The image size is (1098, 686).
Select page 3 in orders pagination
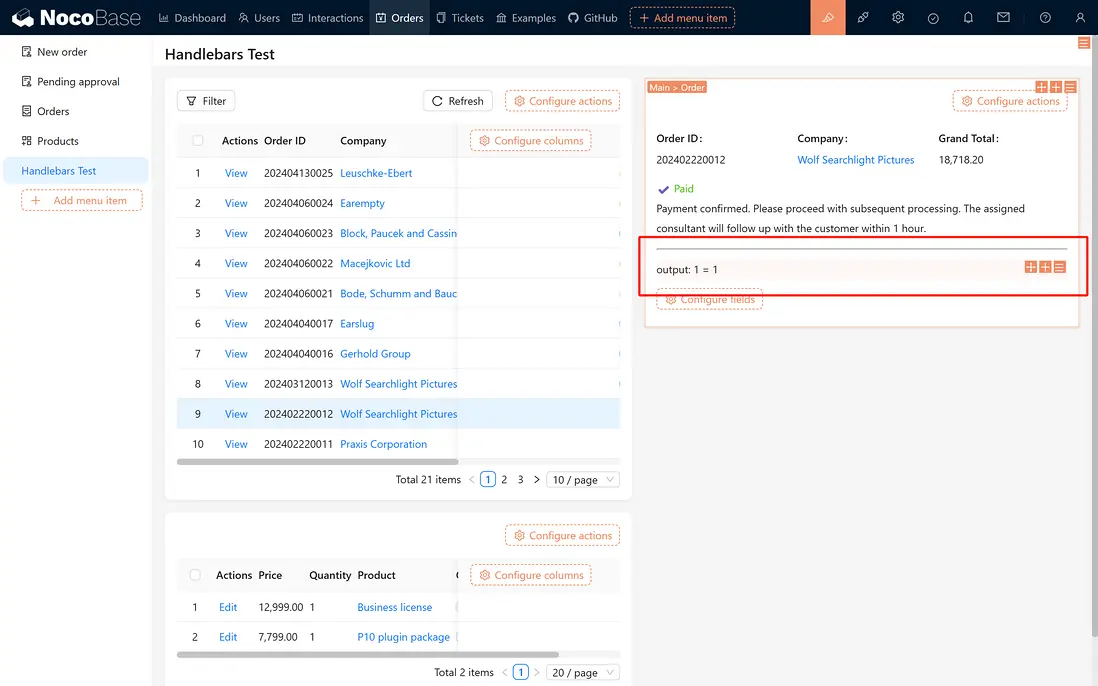pyautogui.click(x=520, y=480)
